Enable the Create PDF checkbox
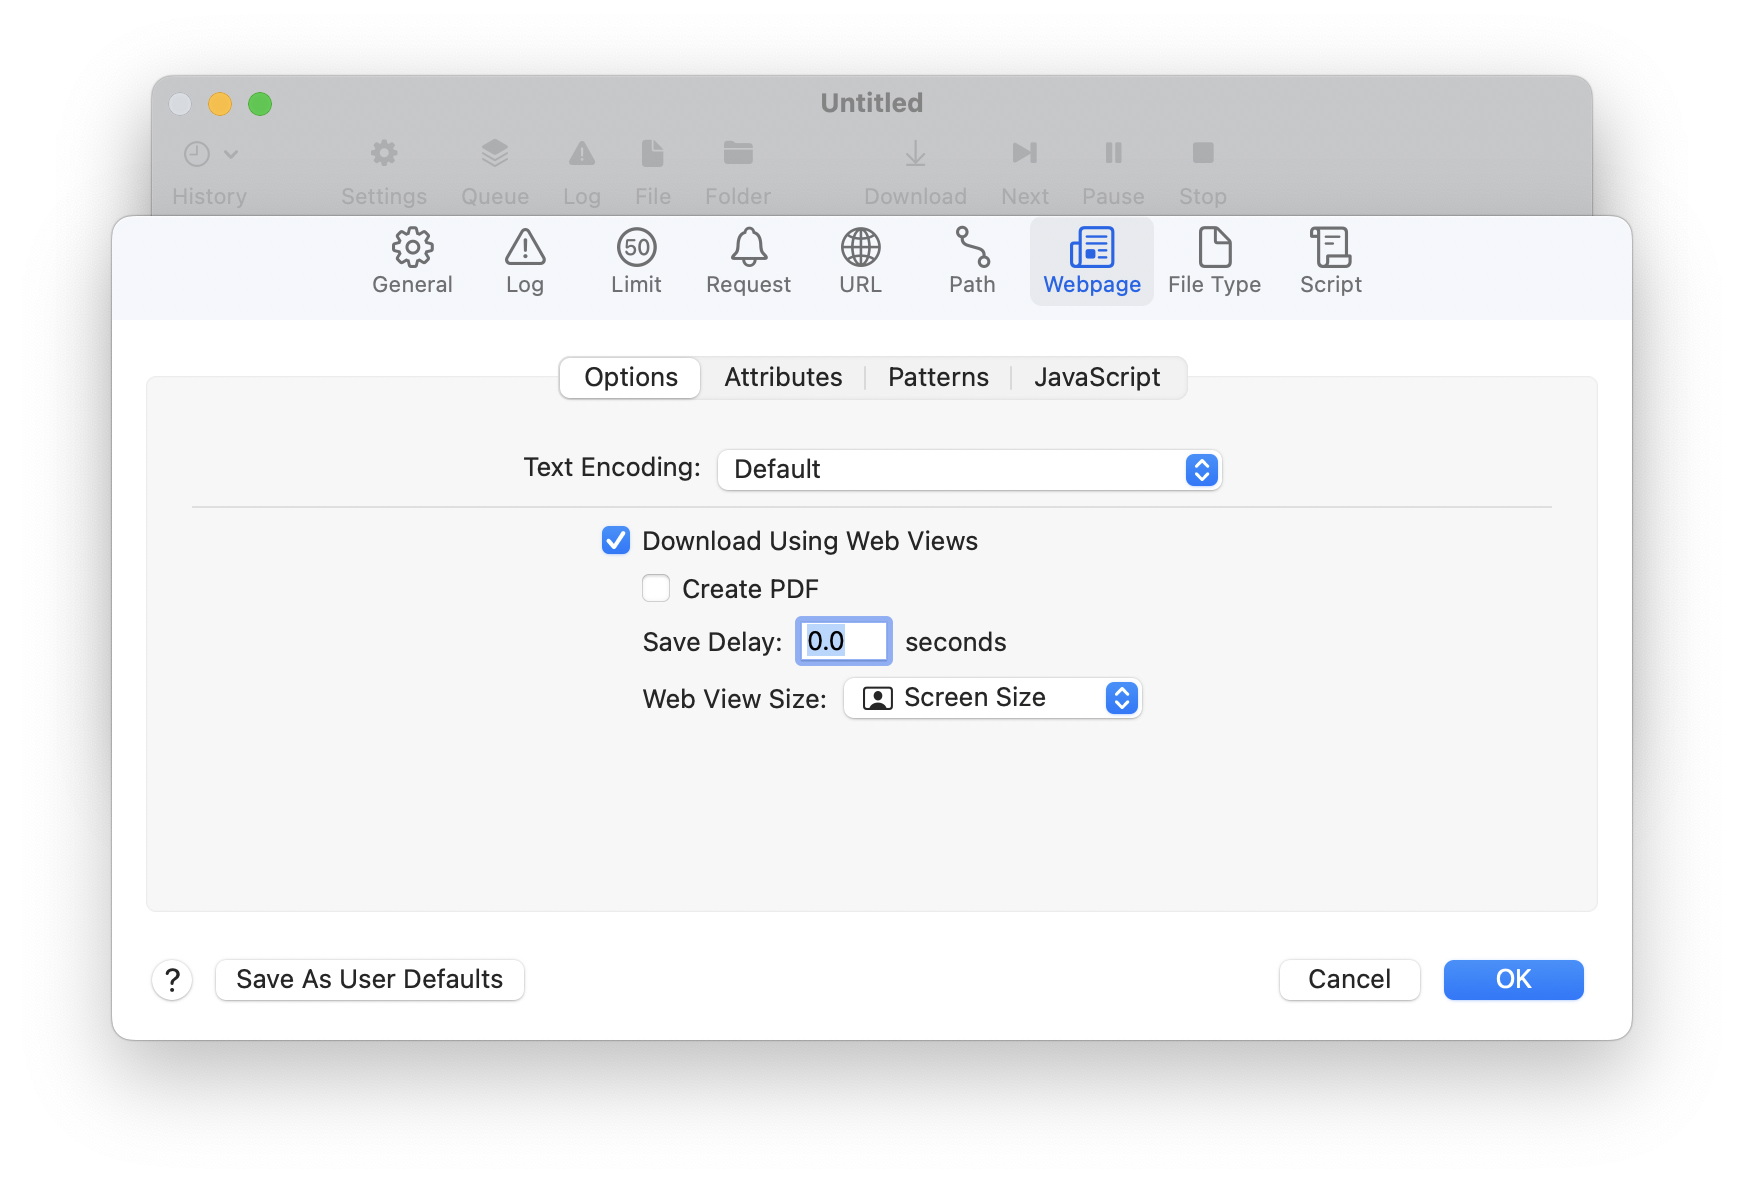Viewport: 1744px width, 1188px height. pyautogui.click(x=656, y=589)
